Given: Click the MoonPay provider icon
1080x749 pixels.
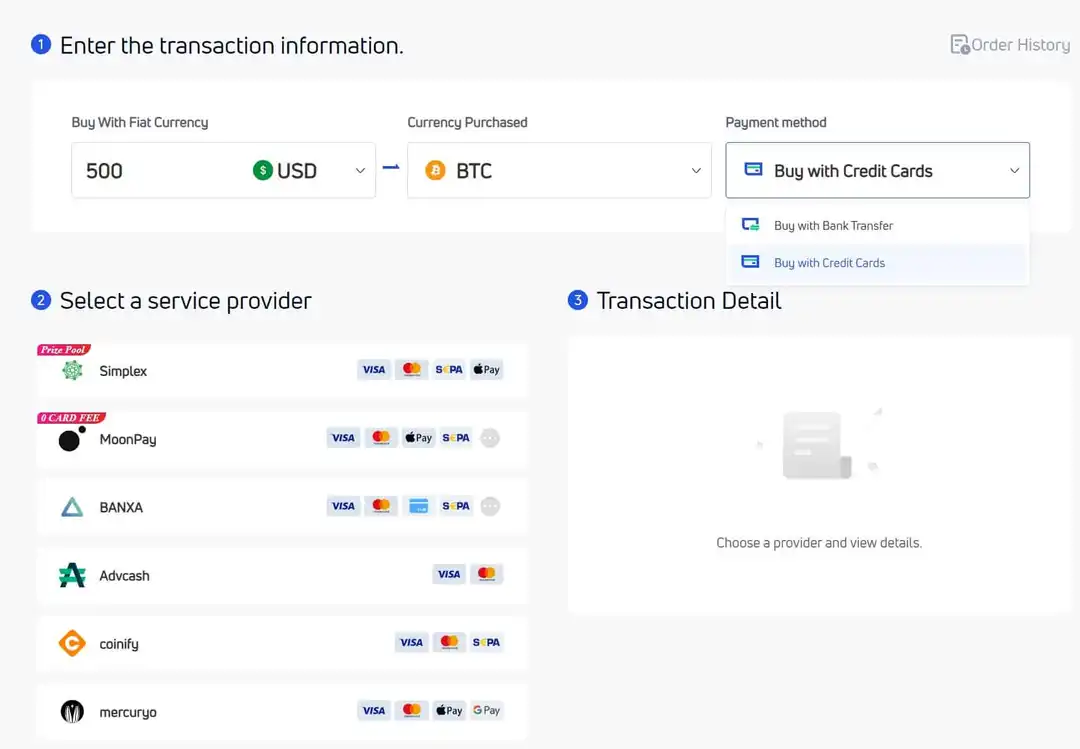Looking at the screenshot, I should [70, 438].
